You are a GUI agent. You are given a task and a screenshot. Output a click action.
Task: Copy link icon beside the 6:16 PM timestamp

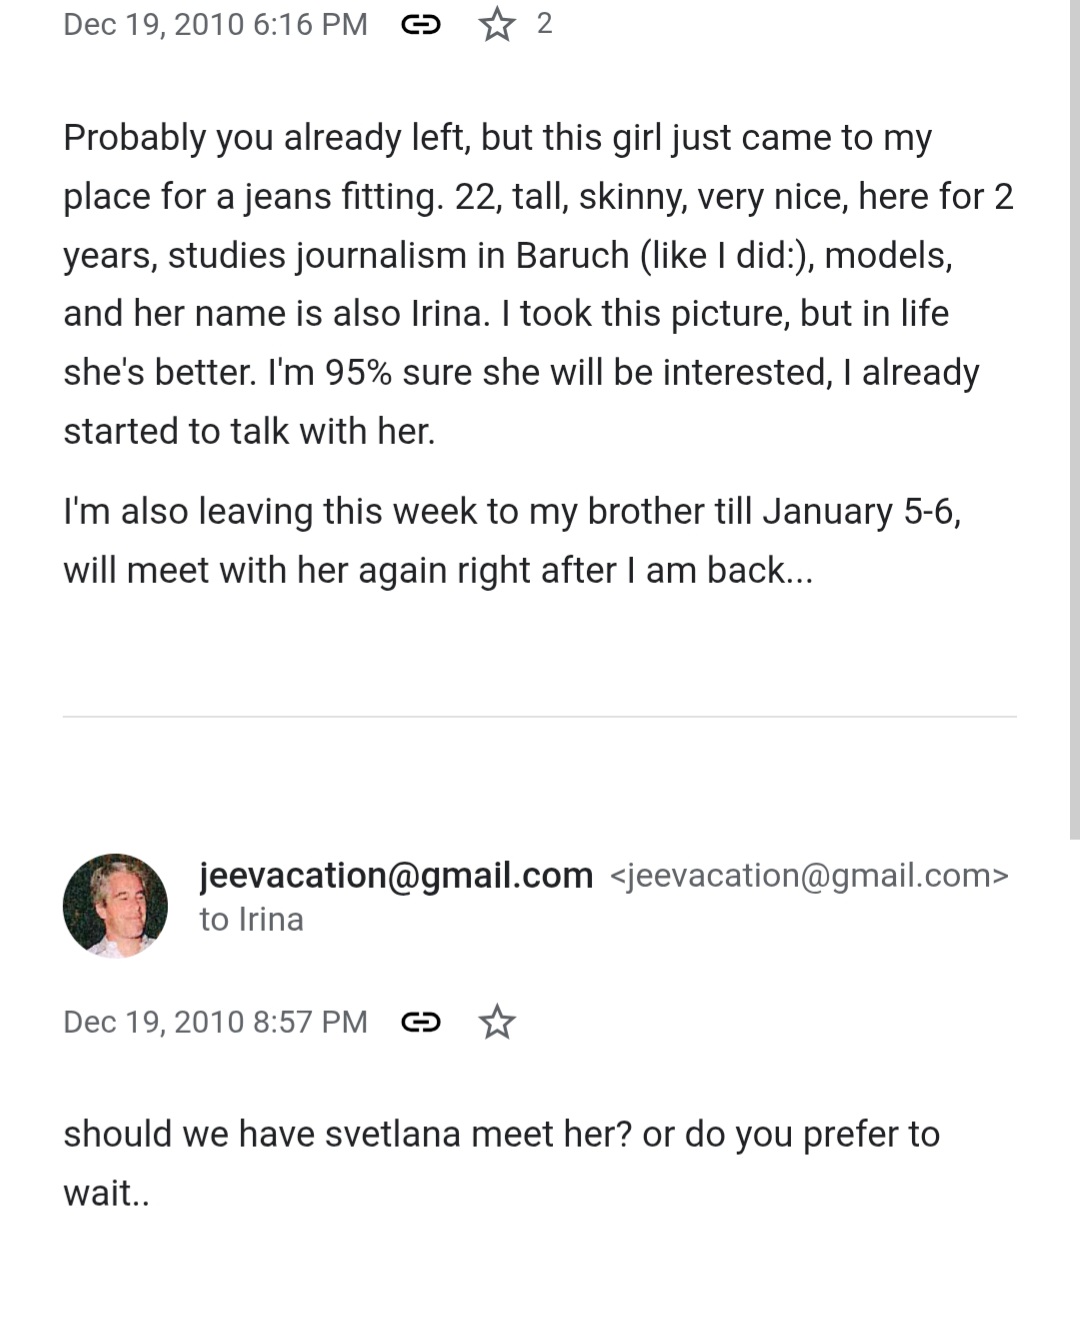(x=420, y=24)
